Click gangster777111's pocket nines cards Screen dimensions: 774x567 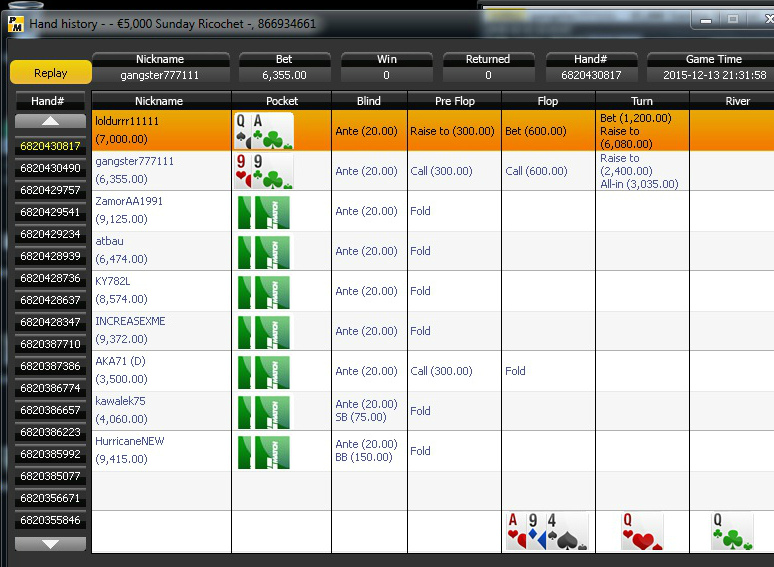264,171
